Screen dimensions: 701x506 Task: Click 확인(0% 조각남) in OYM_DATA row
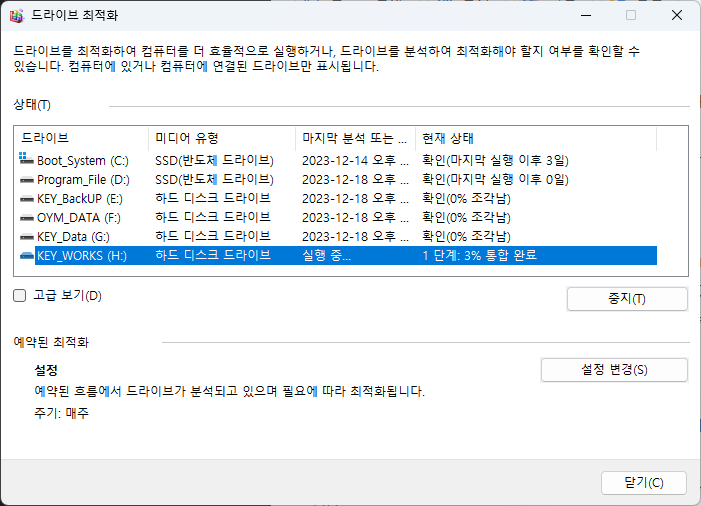pos(466,218)
